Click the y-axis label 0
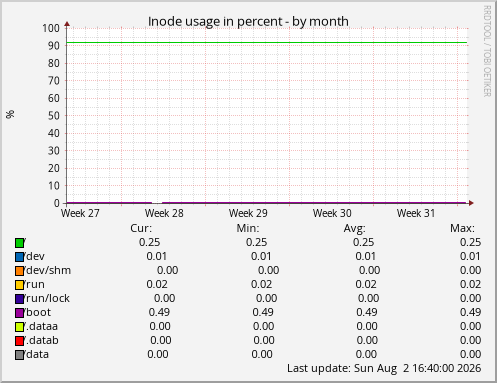Viewport: 497px width, 383px height. [x=57, y=203]
